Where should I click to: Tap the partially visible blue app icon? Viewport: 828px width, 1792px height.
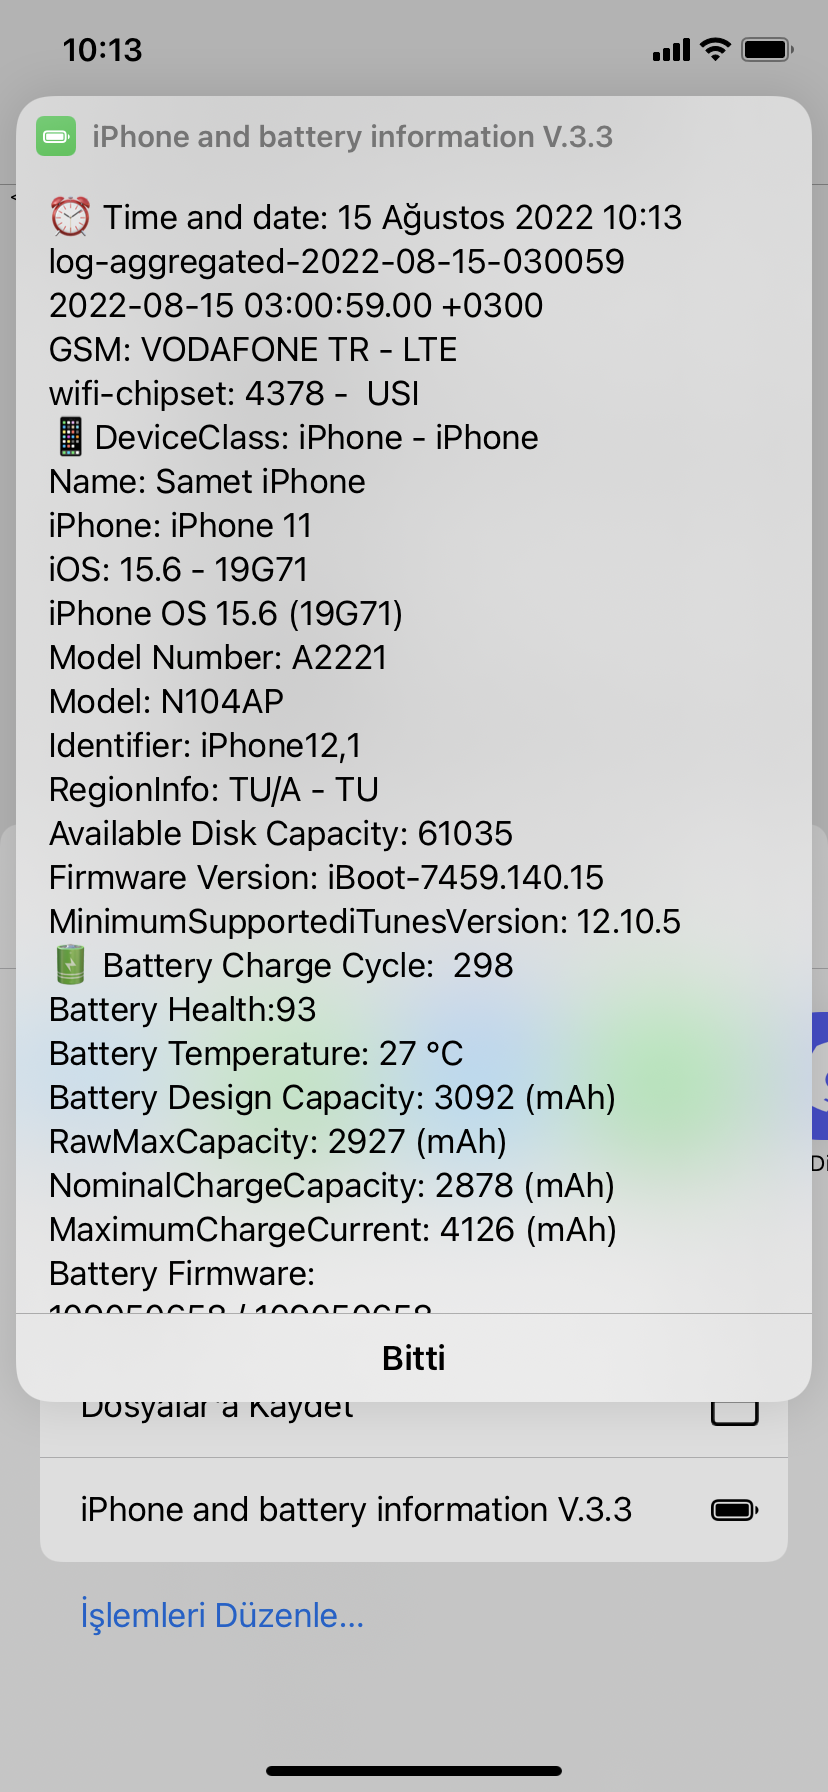820,1076
